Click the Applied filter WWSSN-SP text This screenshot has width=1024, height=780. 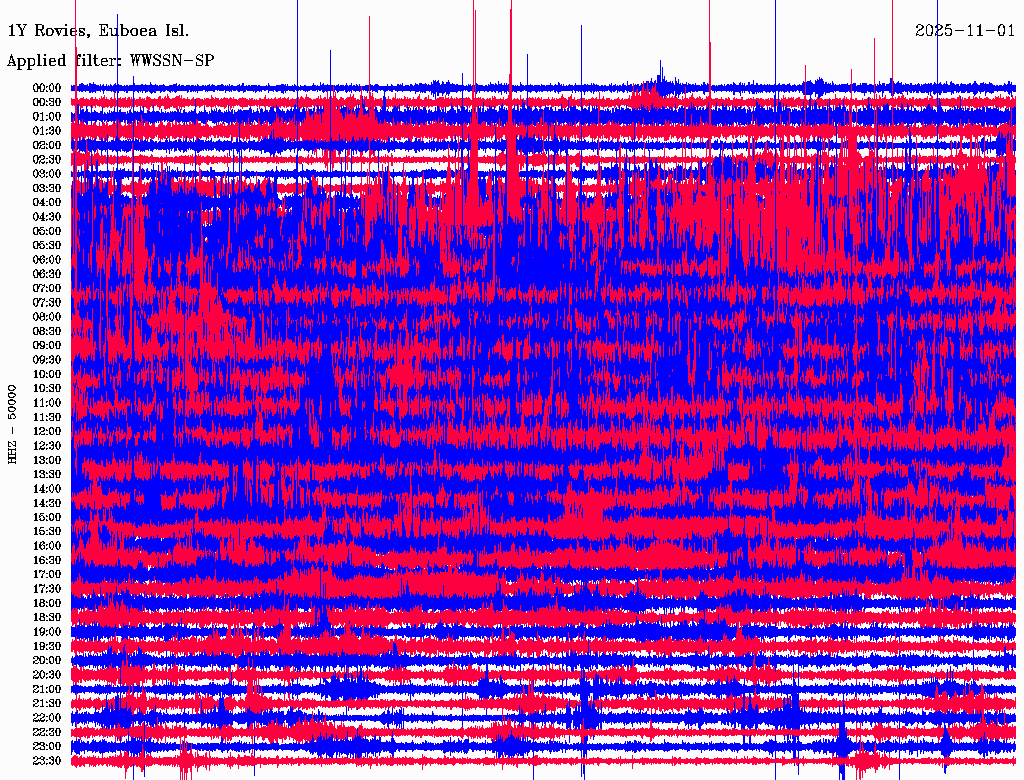click(110, 61)
